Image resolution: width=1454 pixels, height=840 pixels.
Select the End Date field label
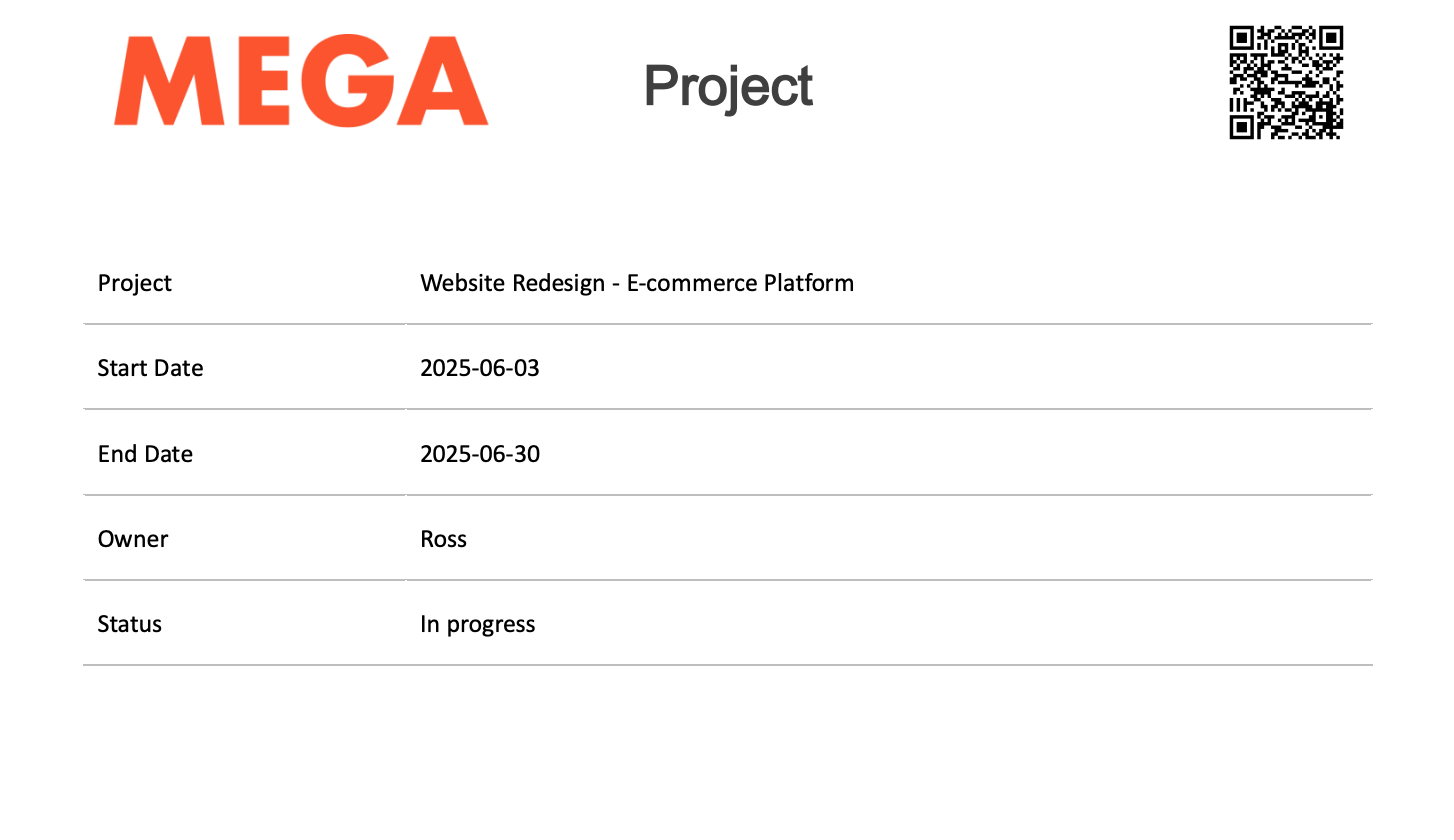145,454
